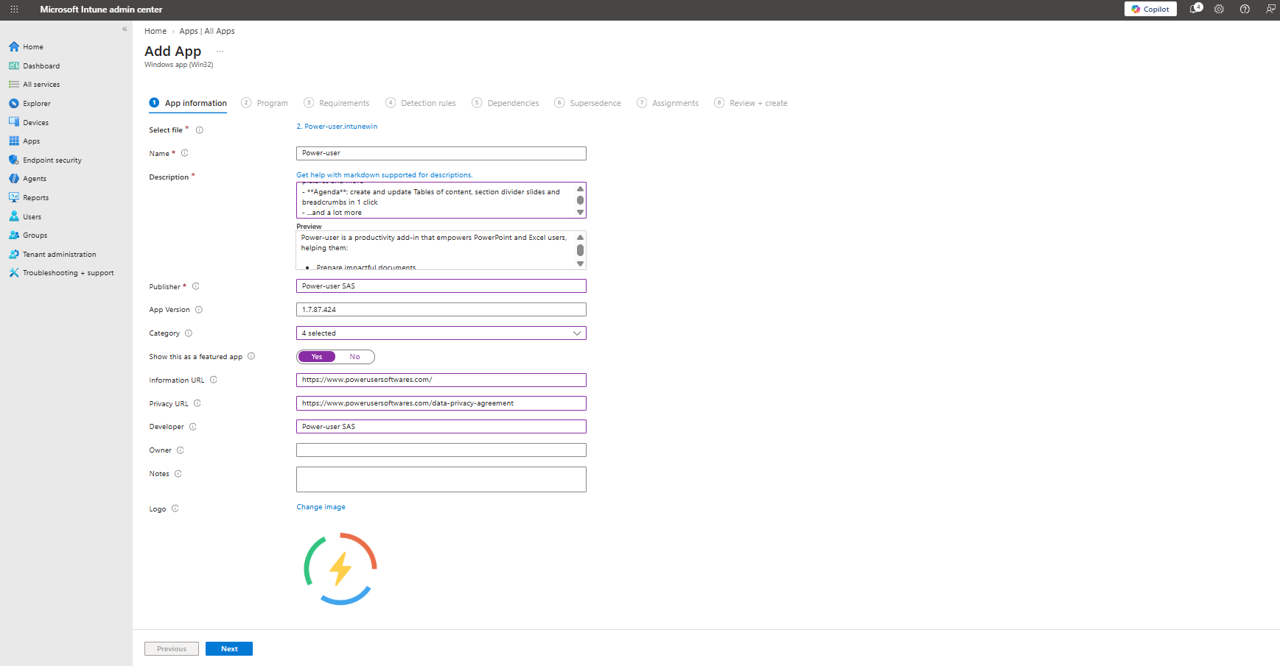
Task: Switch to the Program step tab
Action: coord(265,103)
